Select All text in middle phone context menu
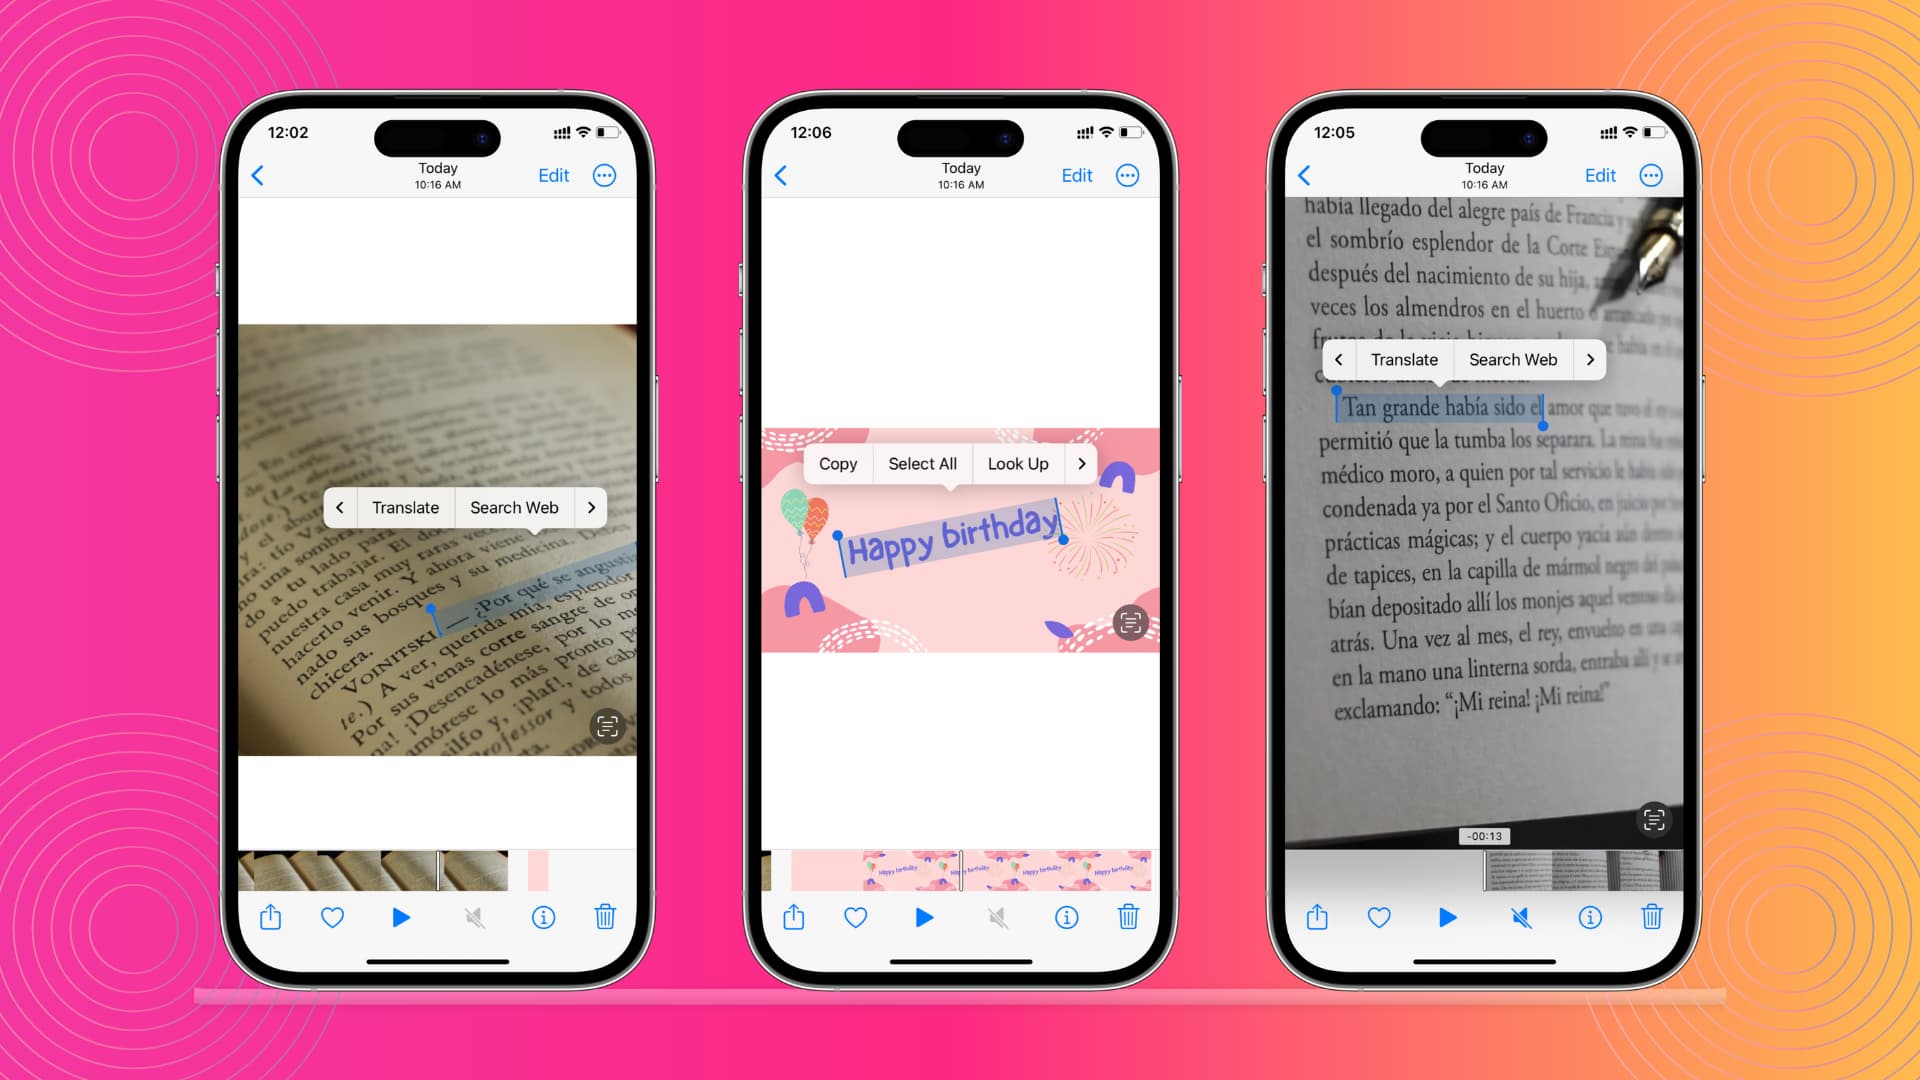Image resolution: width=1920 pixels, height=1080 pixels. click(x=923, y=463)
